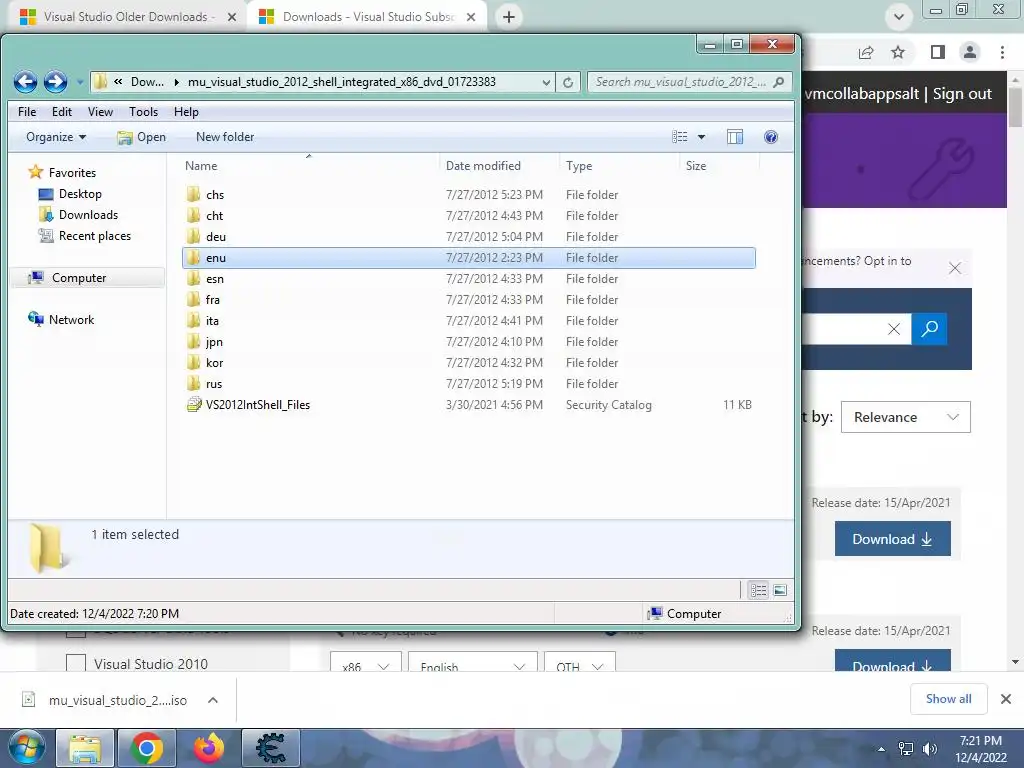Open the Explorer address bar history dropdown
The width and height of the screenshot is (1024, 768).
click(546, 82)
